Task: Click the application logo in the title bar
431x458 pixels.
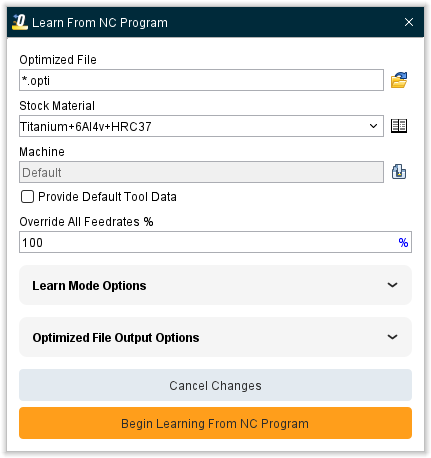Action: click(20, 22)
